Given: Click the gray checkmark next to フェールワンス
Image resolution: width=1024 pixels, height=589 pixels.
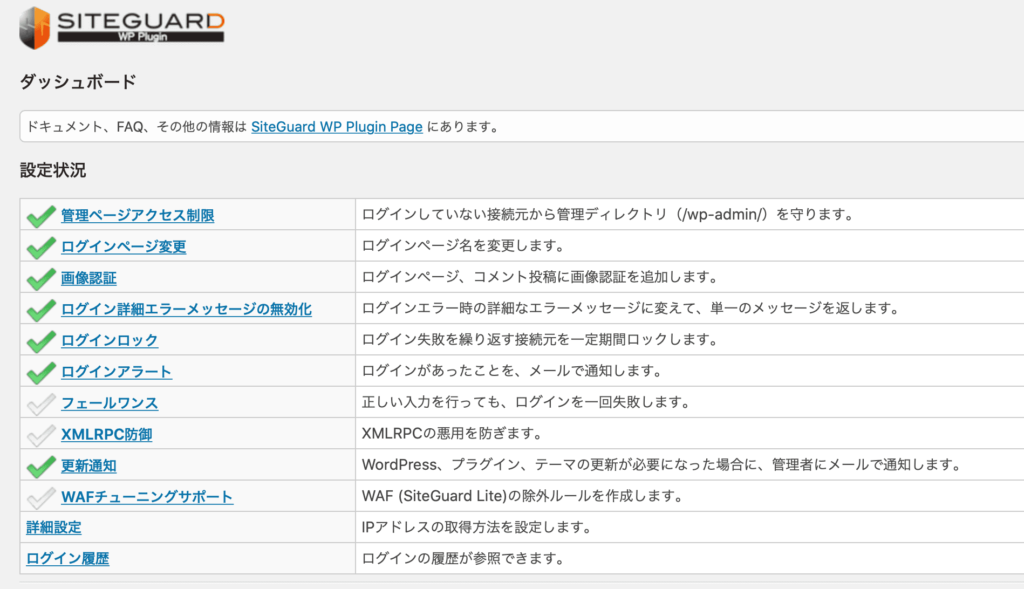Looking at the screenshot, I should 41,403.
